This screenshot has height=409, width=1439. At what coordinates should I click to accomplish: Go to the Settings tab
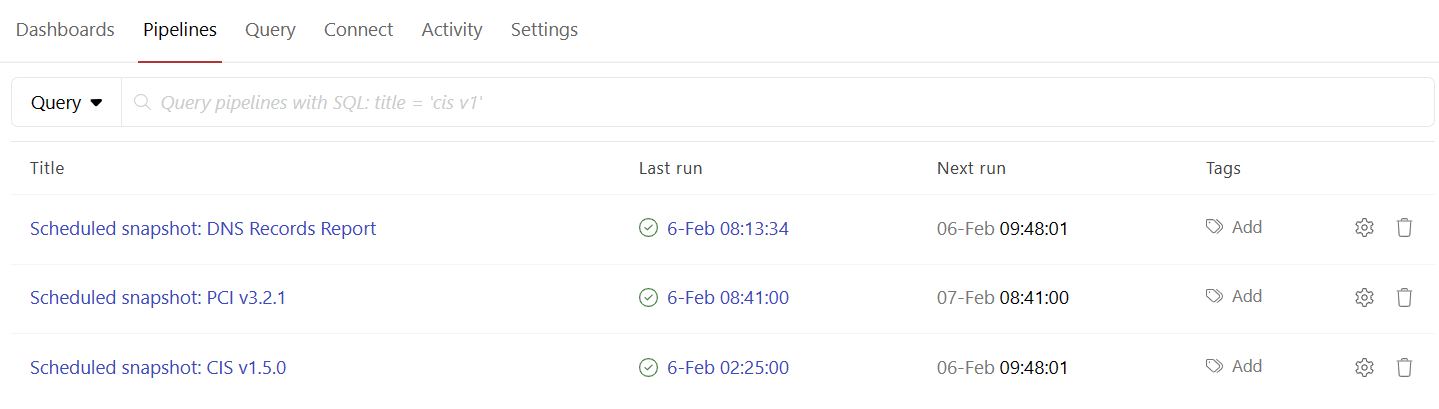click(544, 30)
